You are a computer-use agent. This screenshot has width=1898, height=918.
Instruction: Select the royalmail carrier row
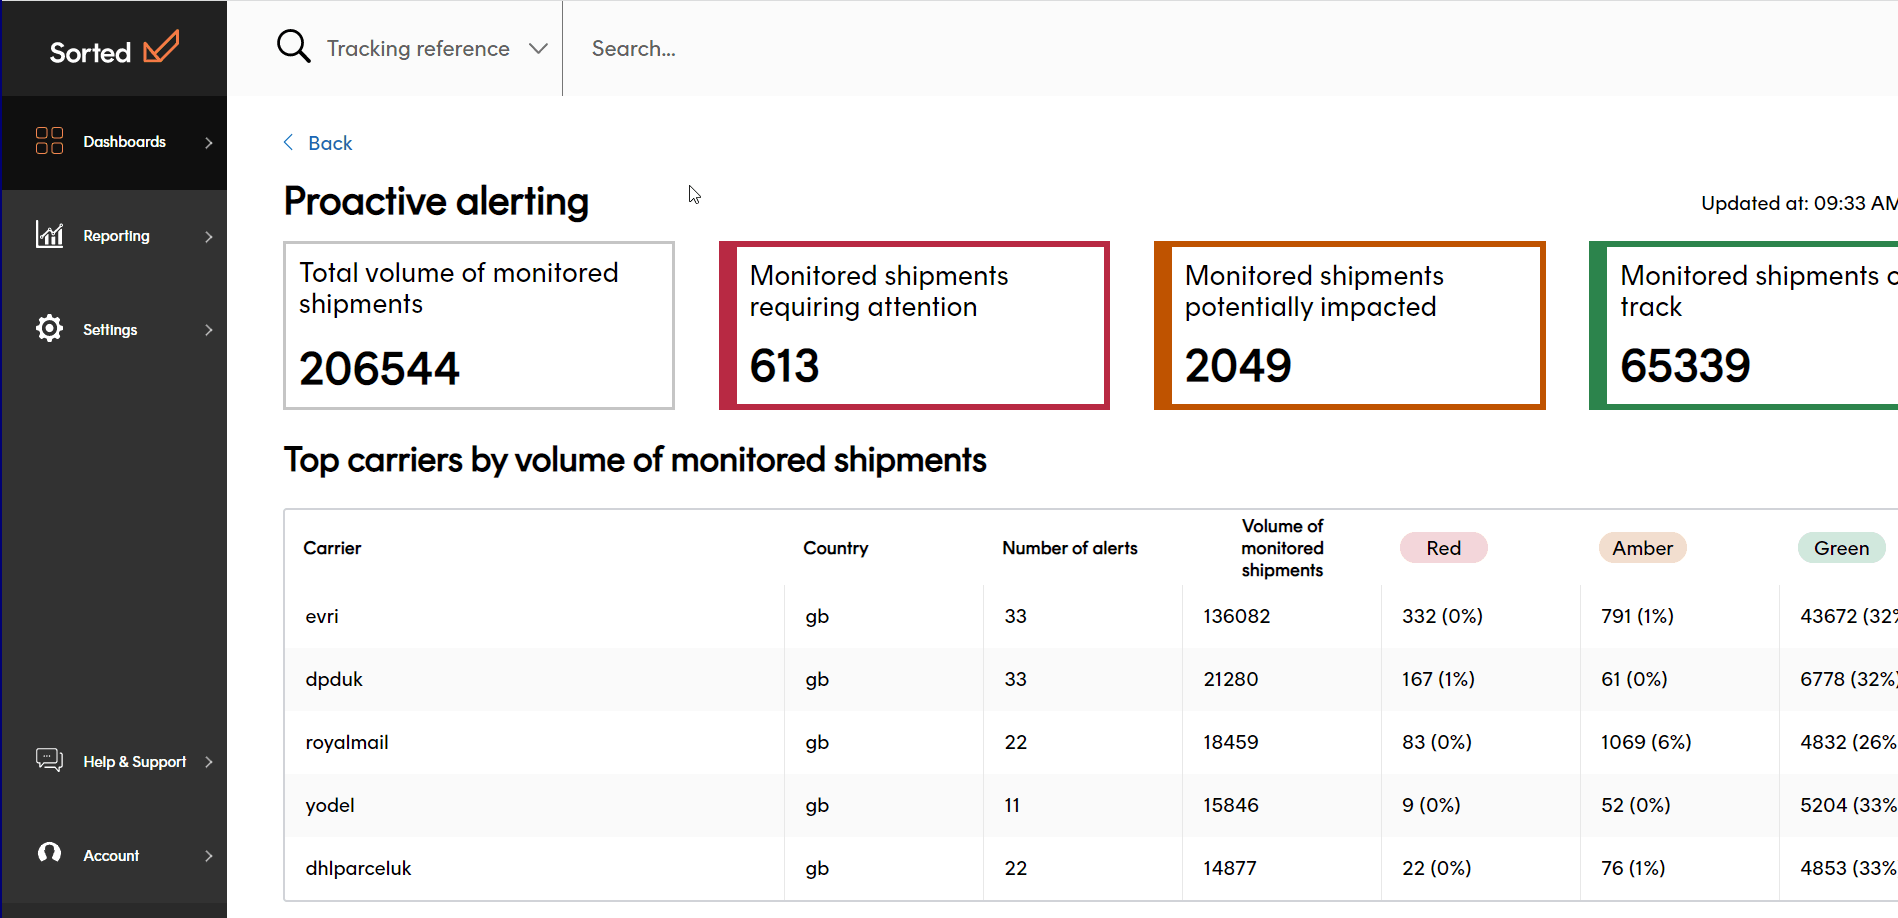(x=347, y=742)
